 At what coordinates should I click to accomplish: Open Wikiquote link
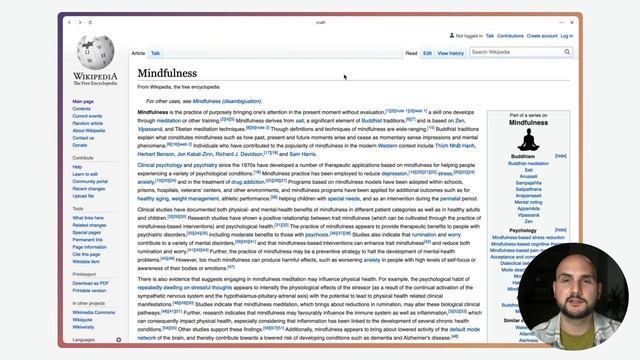(x=82, y=320)
